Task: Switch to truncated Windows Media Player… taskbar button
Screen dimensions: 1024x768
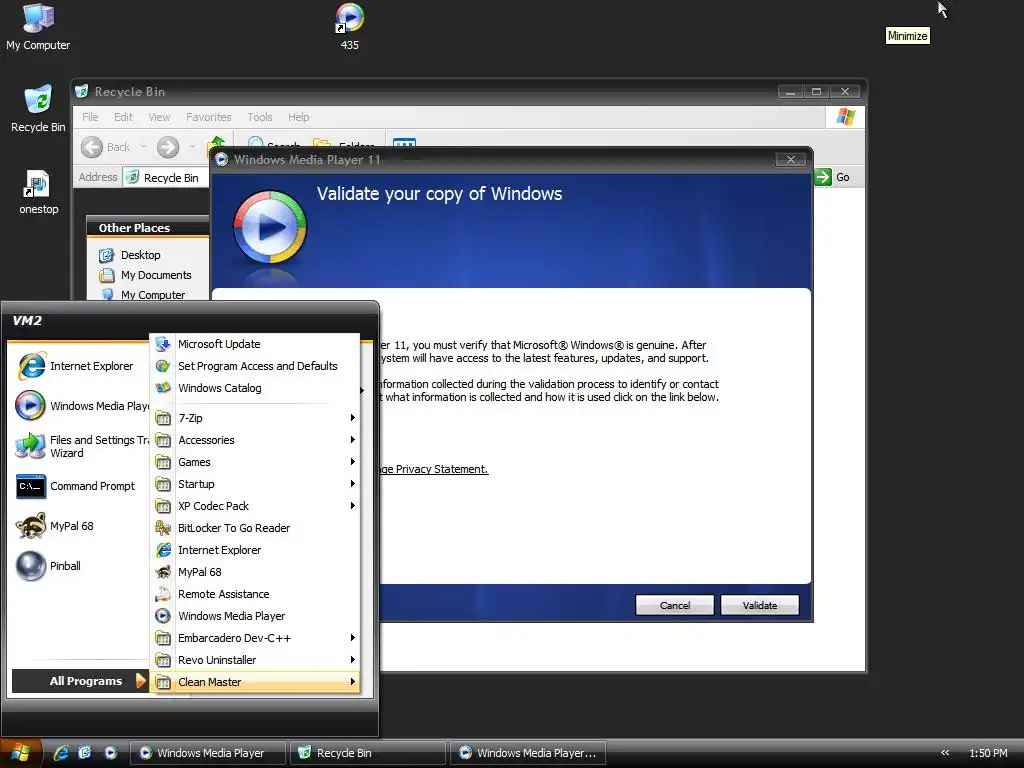Action: (x=528, y=753)
